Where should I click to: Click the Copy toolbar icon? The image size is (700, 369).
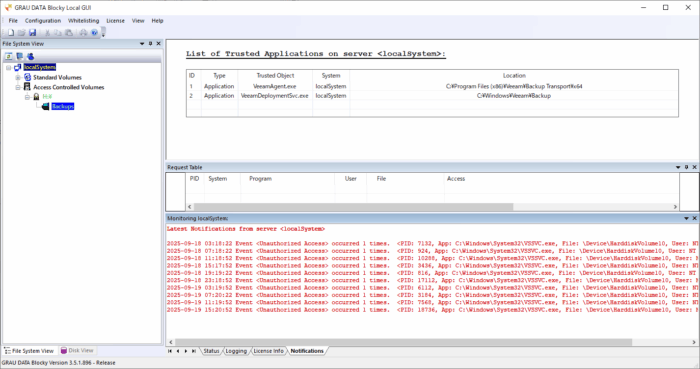tap(58, 33)
